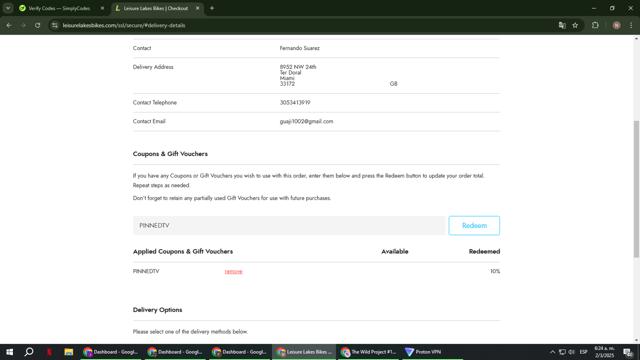Select the contact email guaji1002@gmail.com
Image resolution: width=640 pixels, height=360 pixels.
tap(307, 121)
